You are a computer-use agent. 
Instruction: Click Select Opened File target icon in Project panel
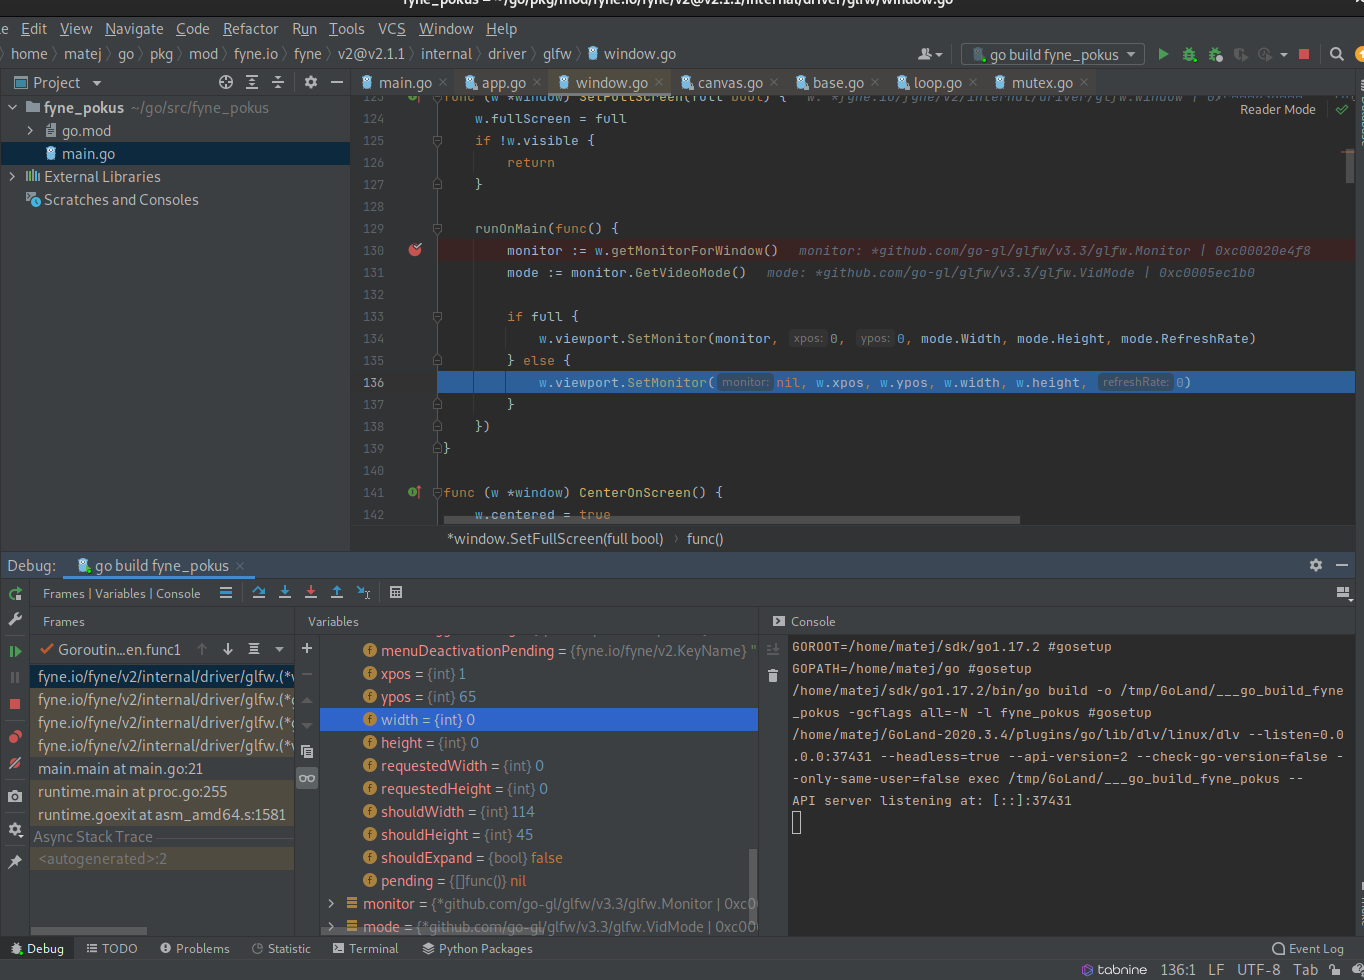(226, 82)
